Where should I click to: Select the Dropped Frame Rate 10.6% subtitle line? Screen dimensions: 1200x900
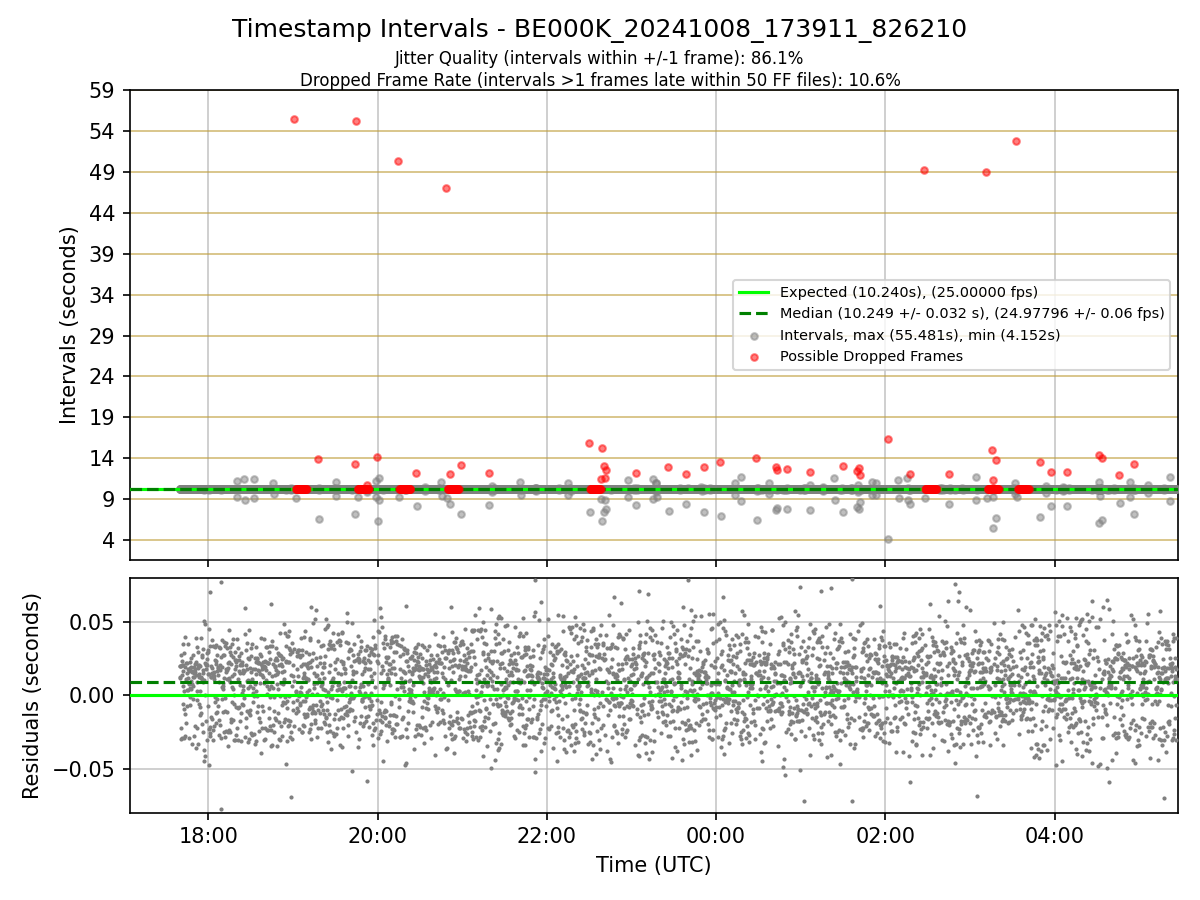(x=600, y=80)
